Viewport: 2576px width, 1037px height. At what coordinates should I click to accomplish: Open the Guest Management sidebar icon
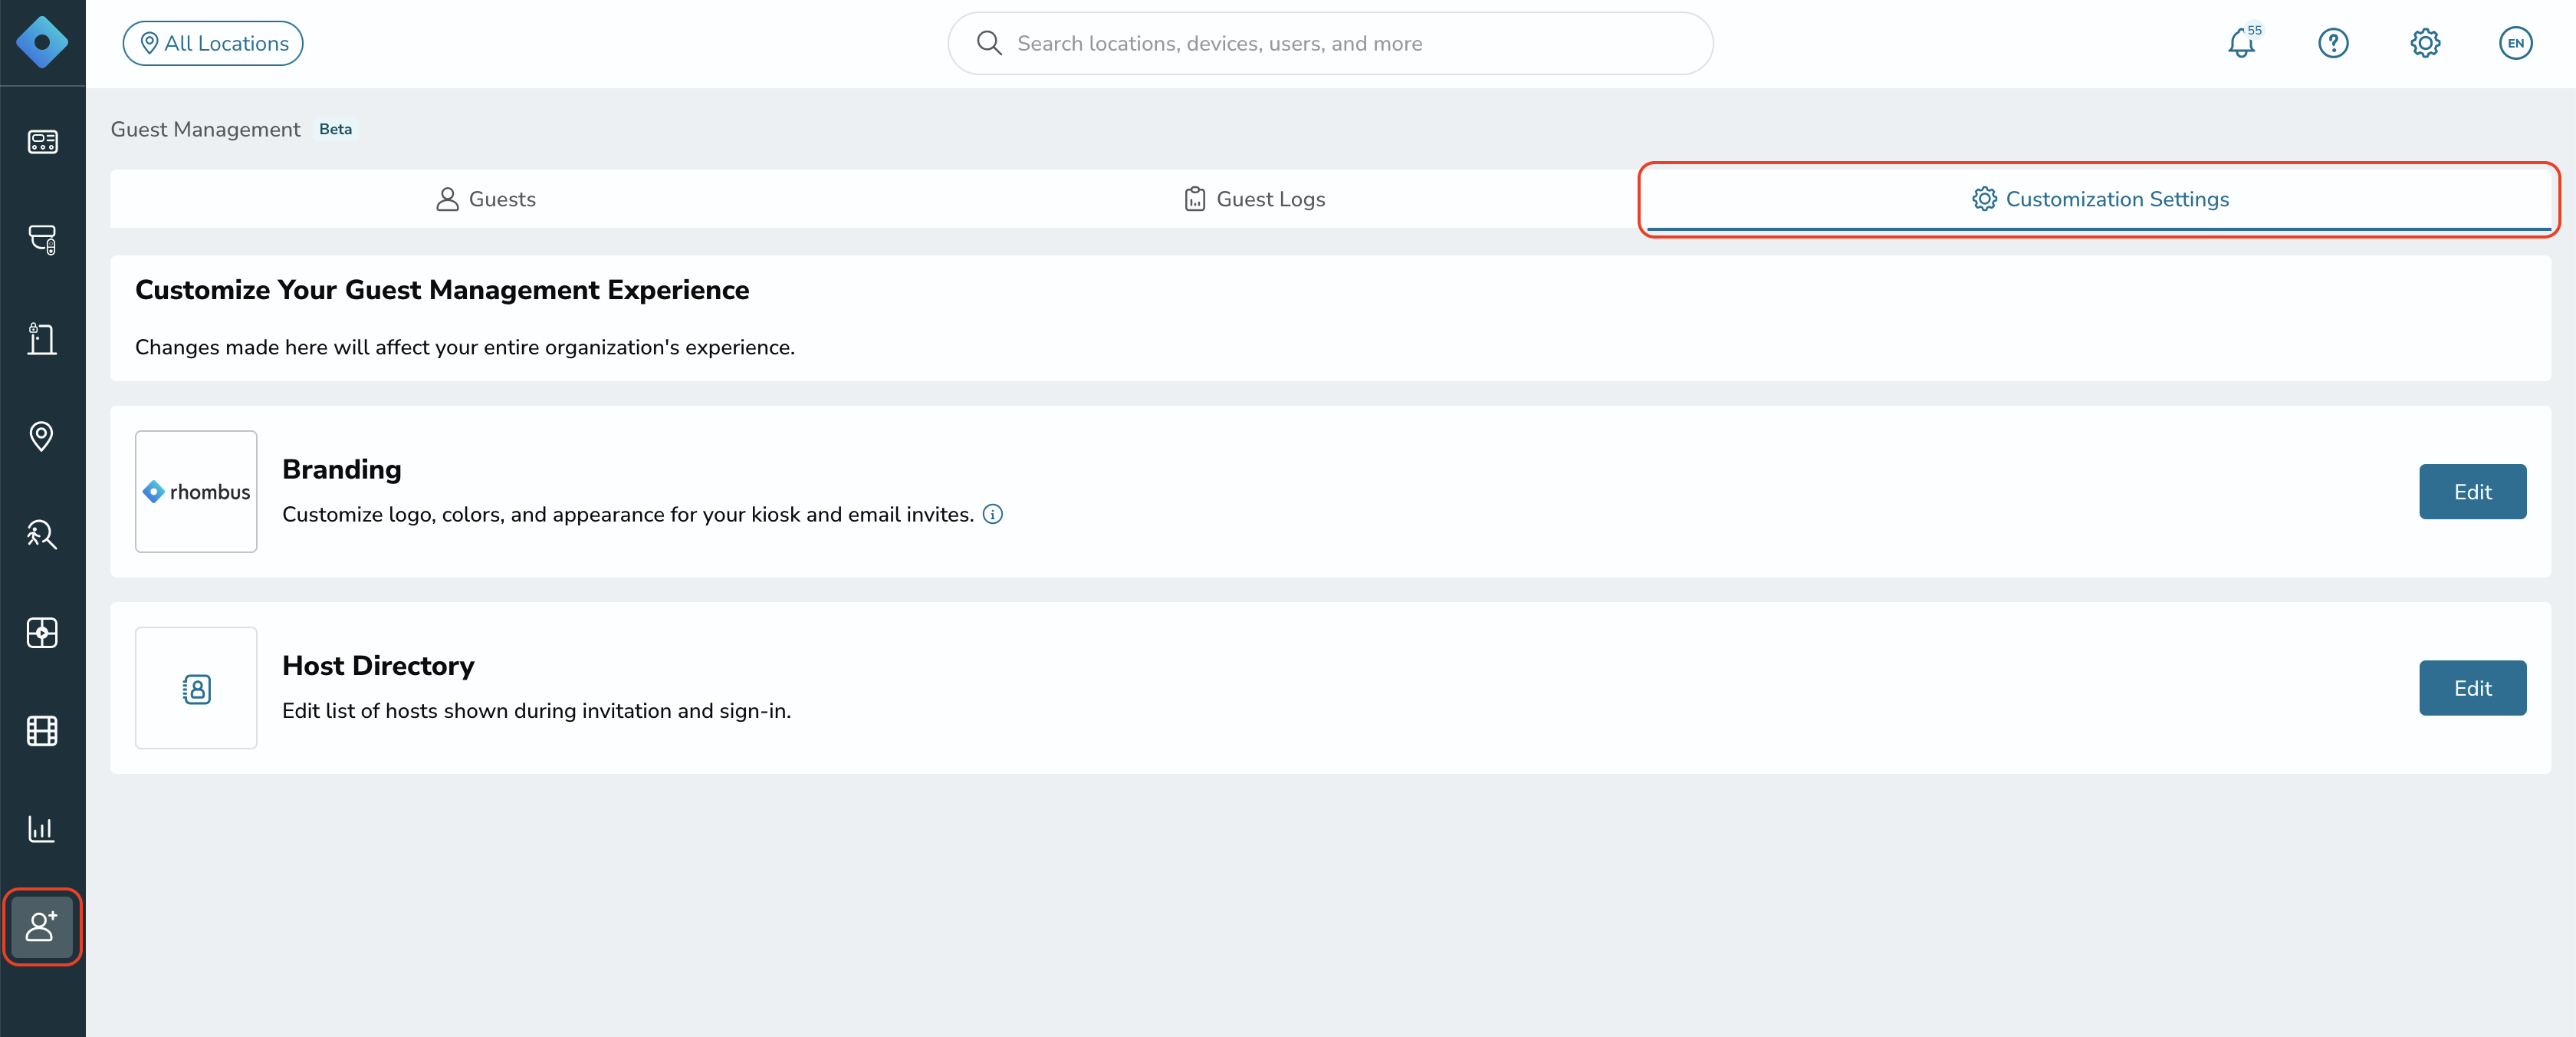click(42, 927)
